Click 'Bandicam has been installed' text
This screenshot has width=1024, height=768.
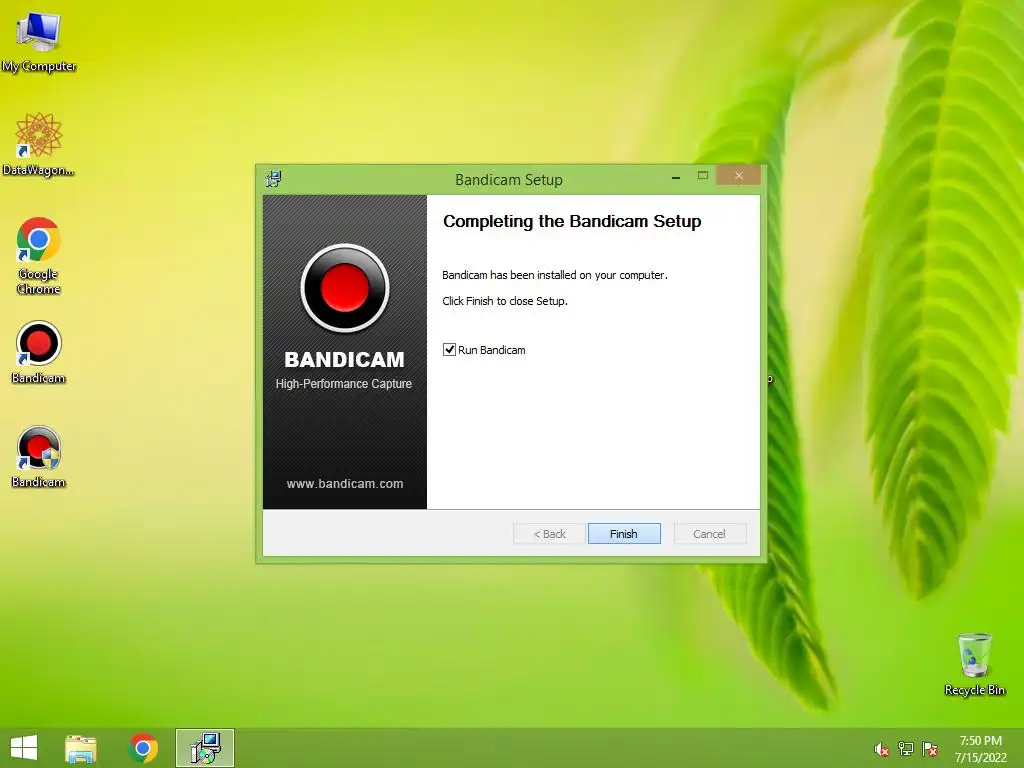pos(554,275)
